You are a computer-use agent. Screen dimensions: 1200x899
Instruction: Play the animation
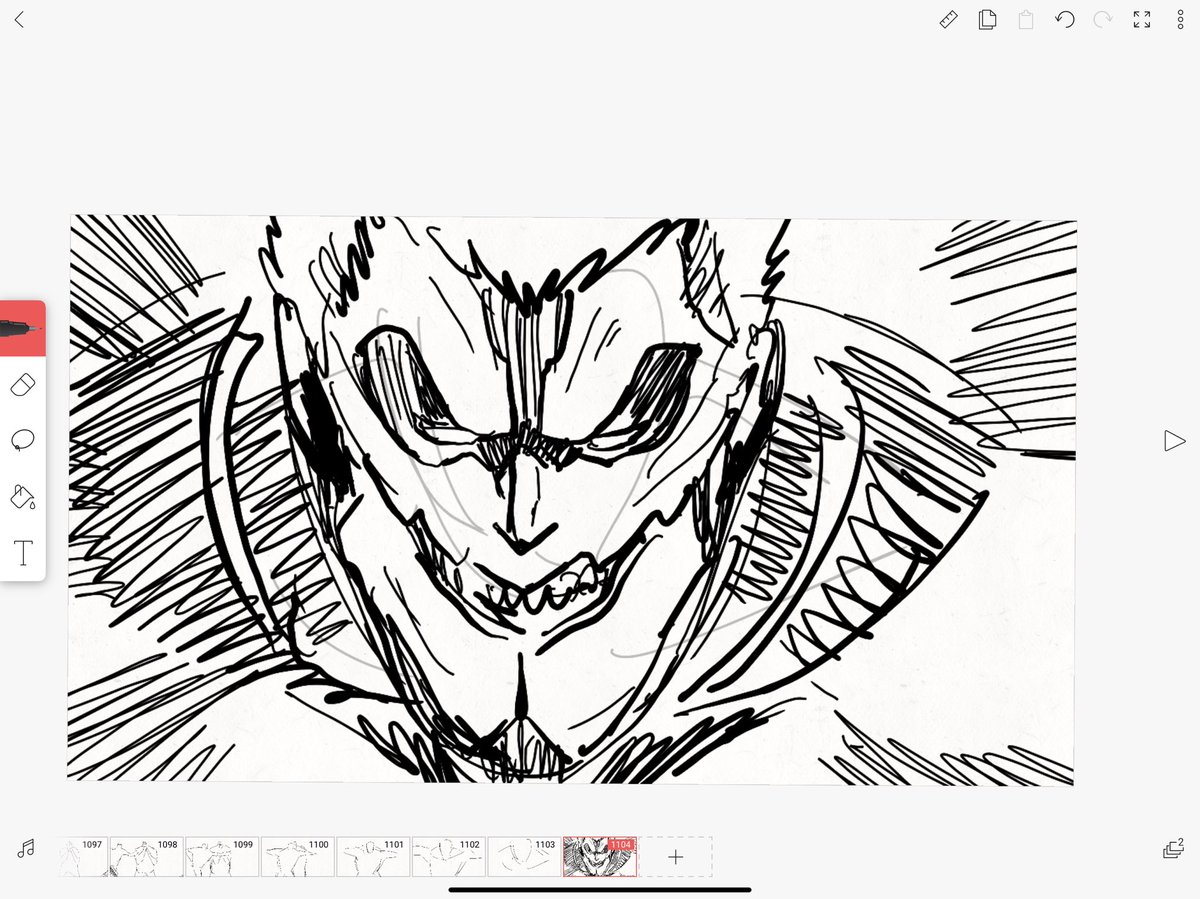[x=1175, y=441]
